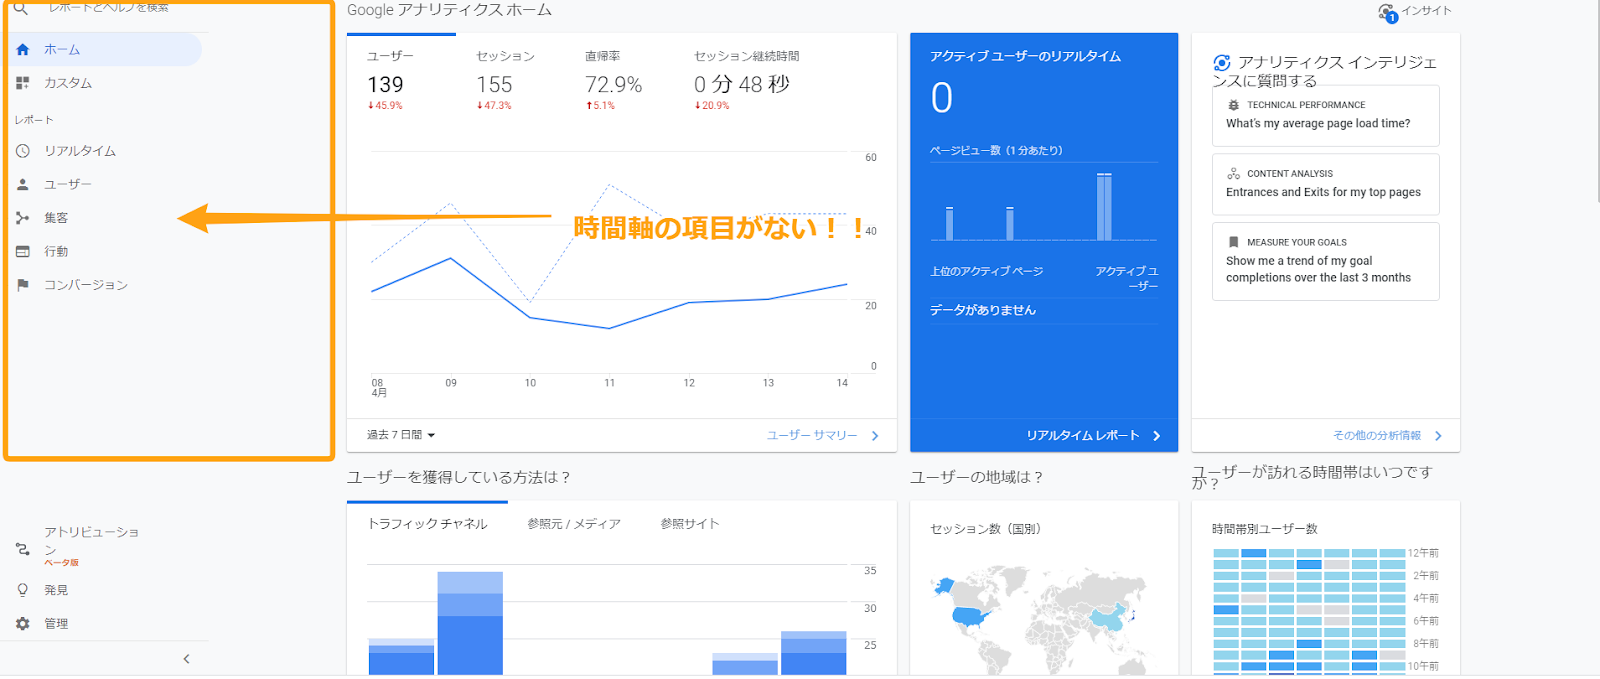Switch to the トラフィック チャネル tab
Viewport: 1600px width, 679px height.
[x=427, y=524]
